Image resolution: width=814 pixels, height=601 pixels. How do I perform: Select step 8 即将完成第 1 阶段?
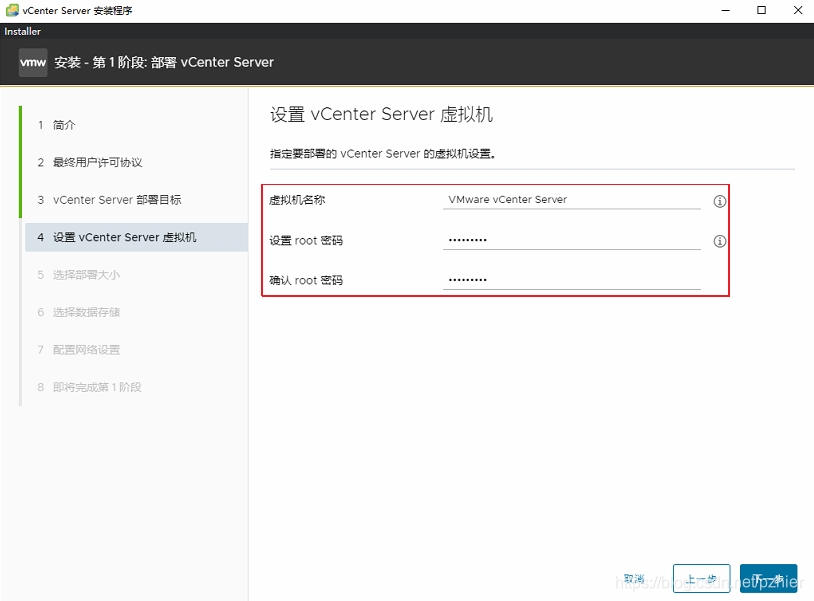(x=89, y=387)
